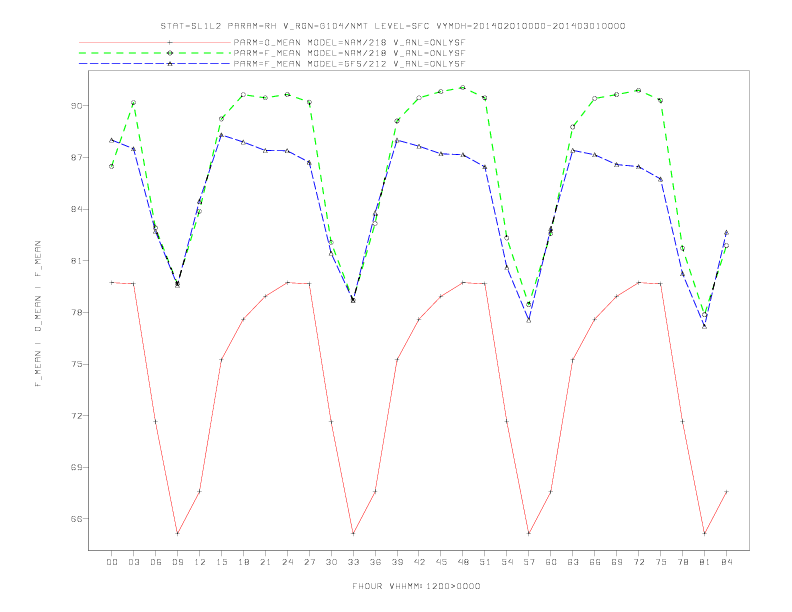This screenshot has height=612, width=792.
Task: Click x-axis forecast hour label 60
Action: [551, 562]
